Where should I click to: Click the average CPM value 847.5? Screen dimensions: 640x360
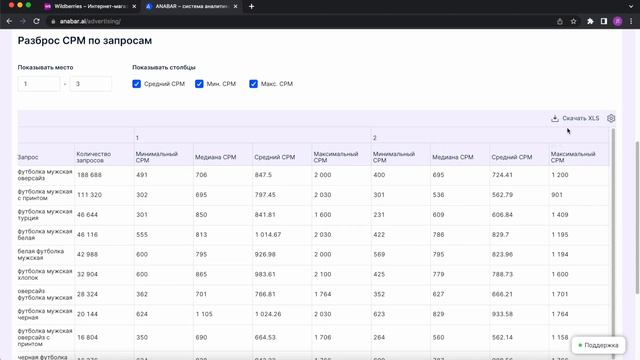[263, 175]
